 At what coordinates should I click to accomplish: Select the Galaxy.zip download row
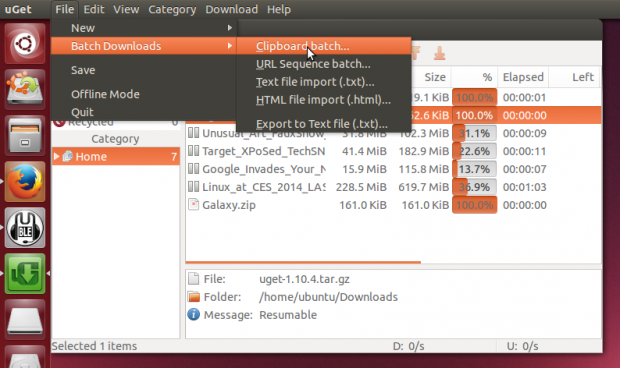(393, 205)
